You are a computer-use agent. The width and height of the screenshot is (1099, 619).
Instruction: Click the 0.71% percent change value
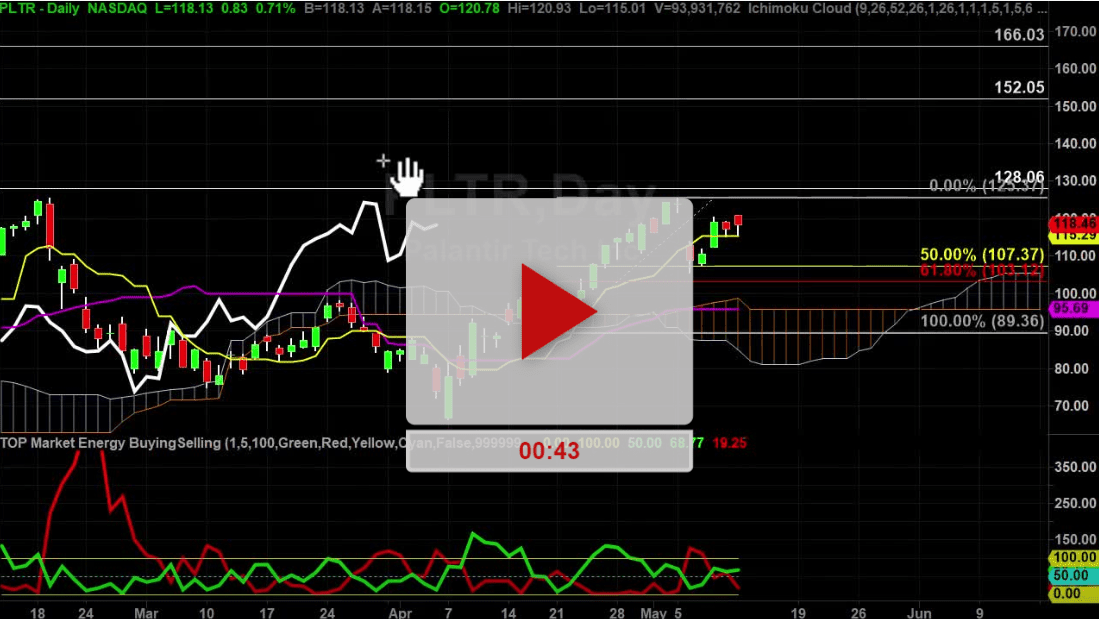275,8
